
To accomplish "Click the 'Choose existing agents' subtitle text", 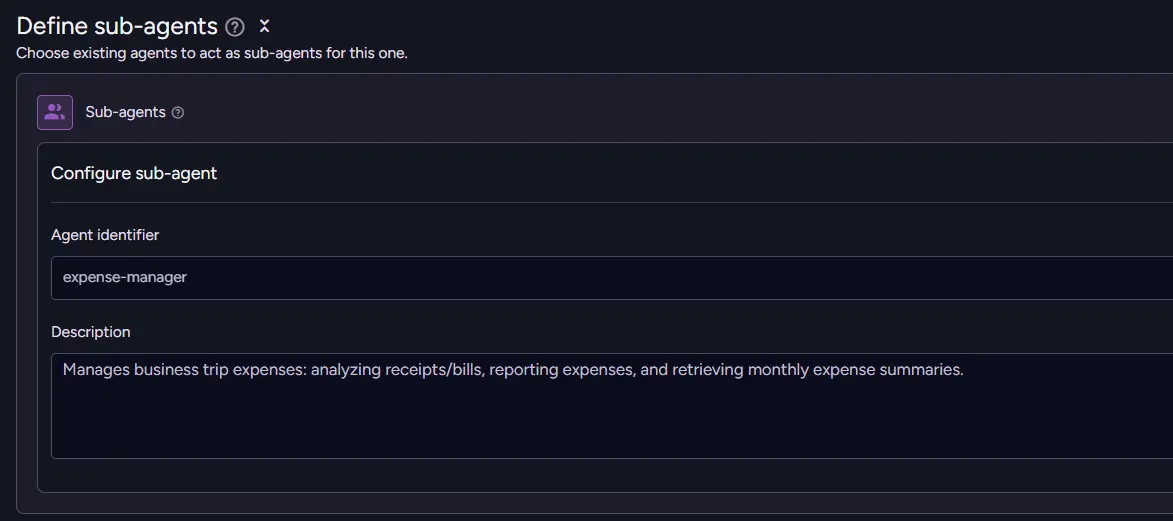I will pyautogui.click(x=212, y=53).
